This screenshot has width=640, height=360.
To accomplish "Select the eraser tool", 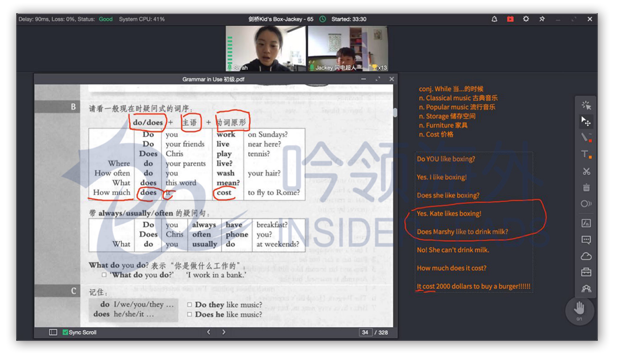I will pos(586,204).
